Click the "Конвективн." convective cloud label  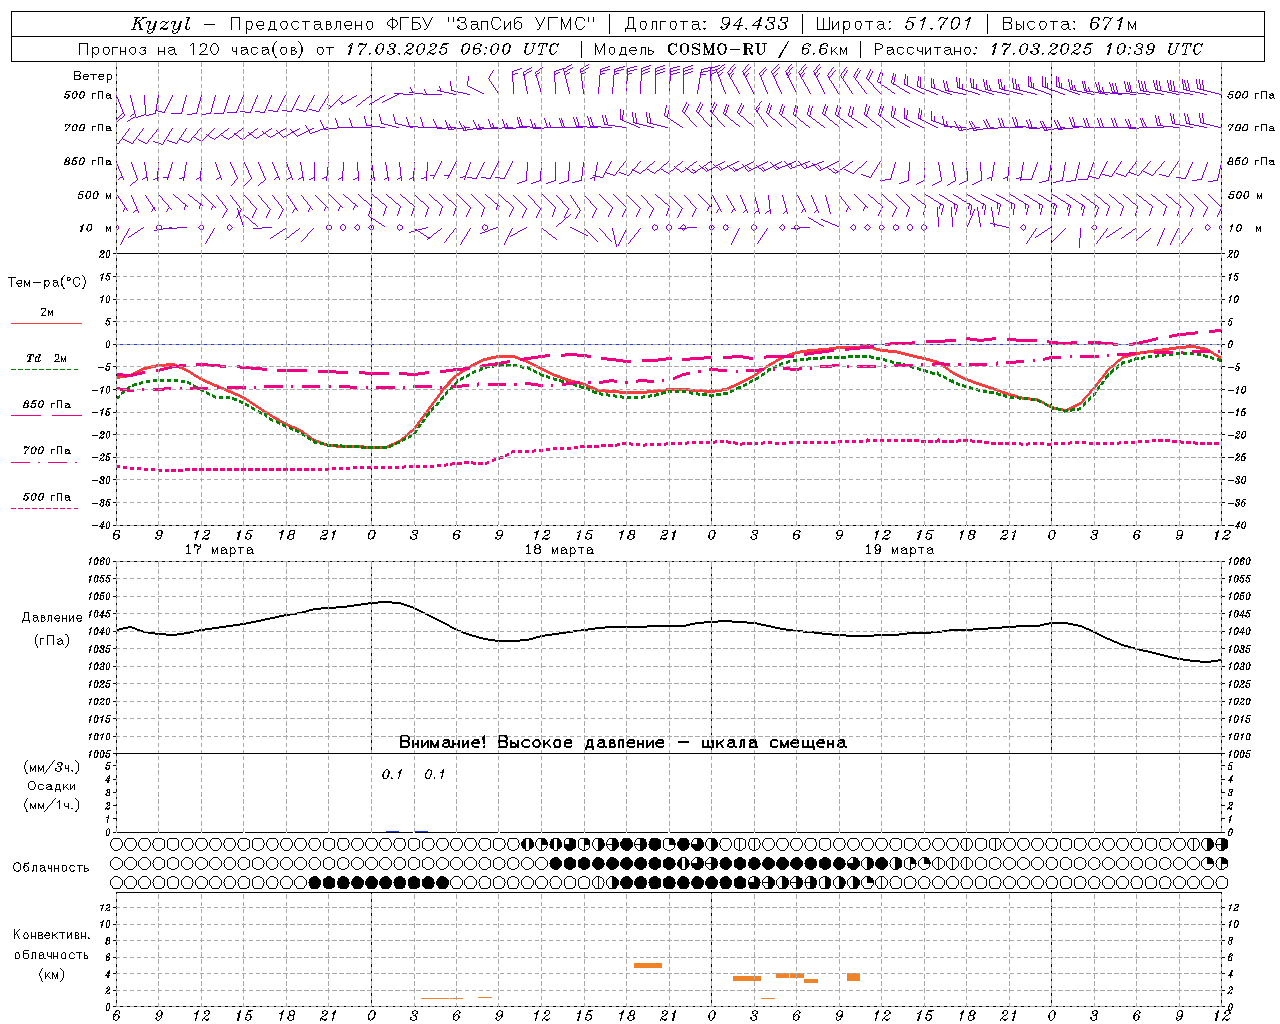pos(51,935)
